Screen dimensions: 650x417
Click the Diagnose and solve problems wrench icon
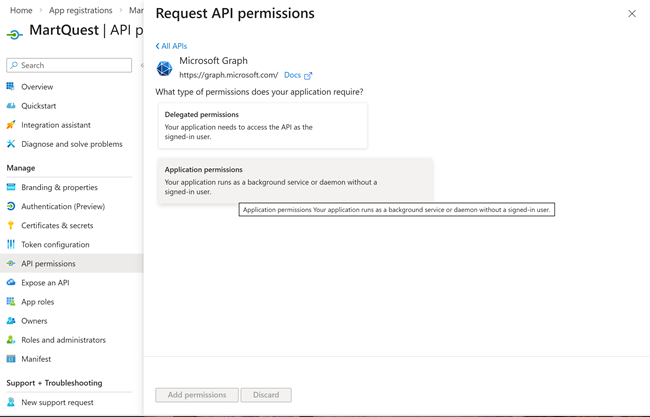(x=11, y=144)
